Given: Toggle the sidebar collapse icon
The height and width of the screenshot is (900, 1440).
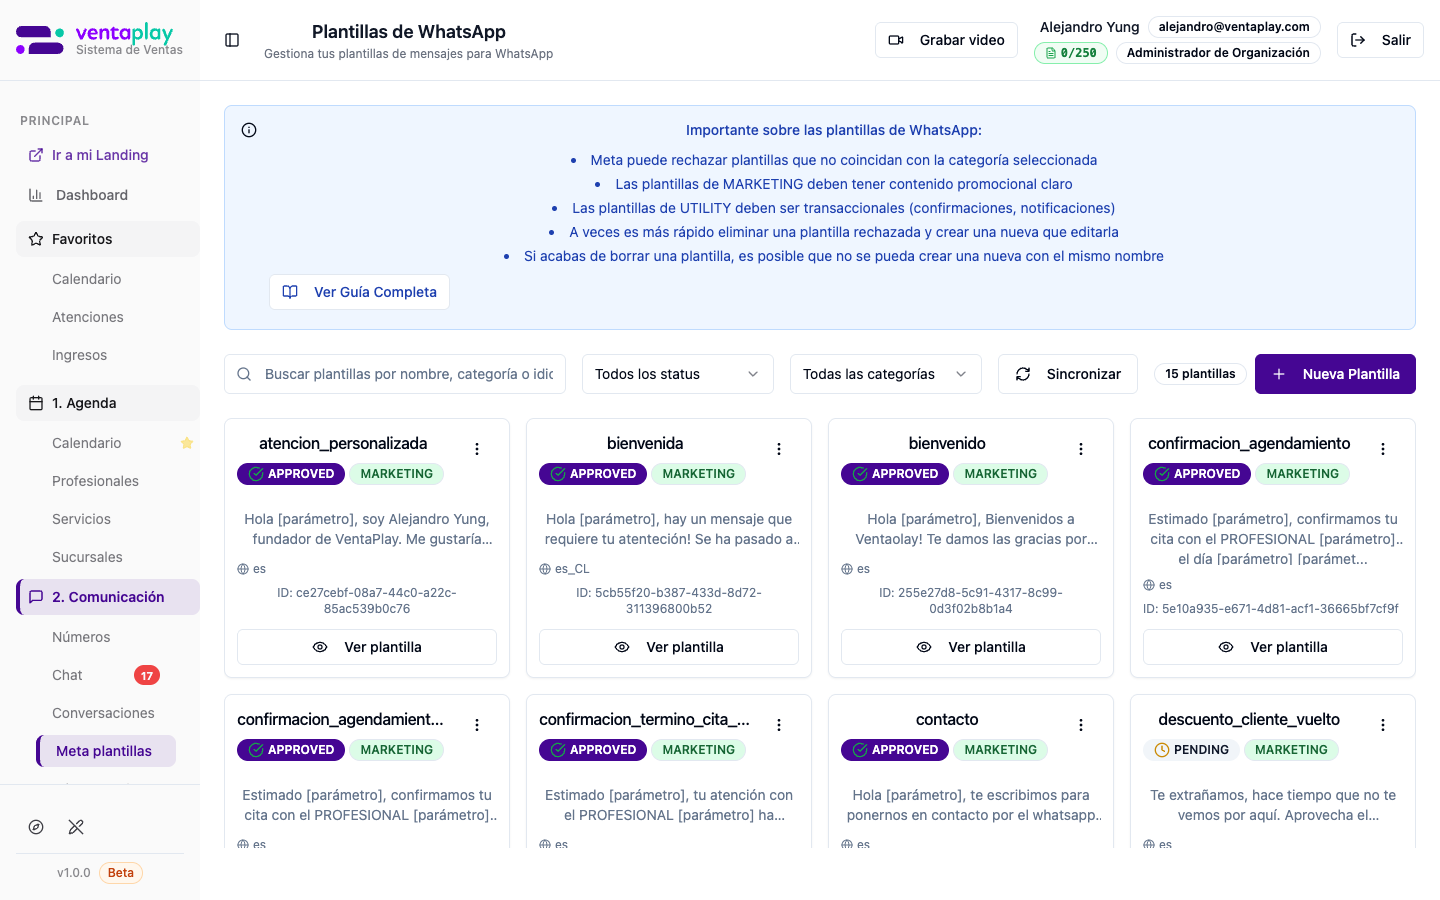Looking at the screenshot, I should 232,40.
